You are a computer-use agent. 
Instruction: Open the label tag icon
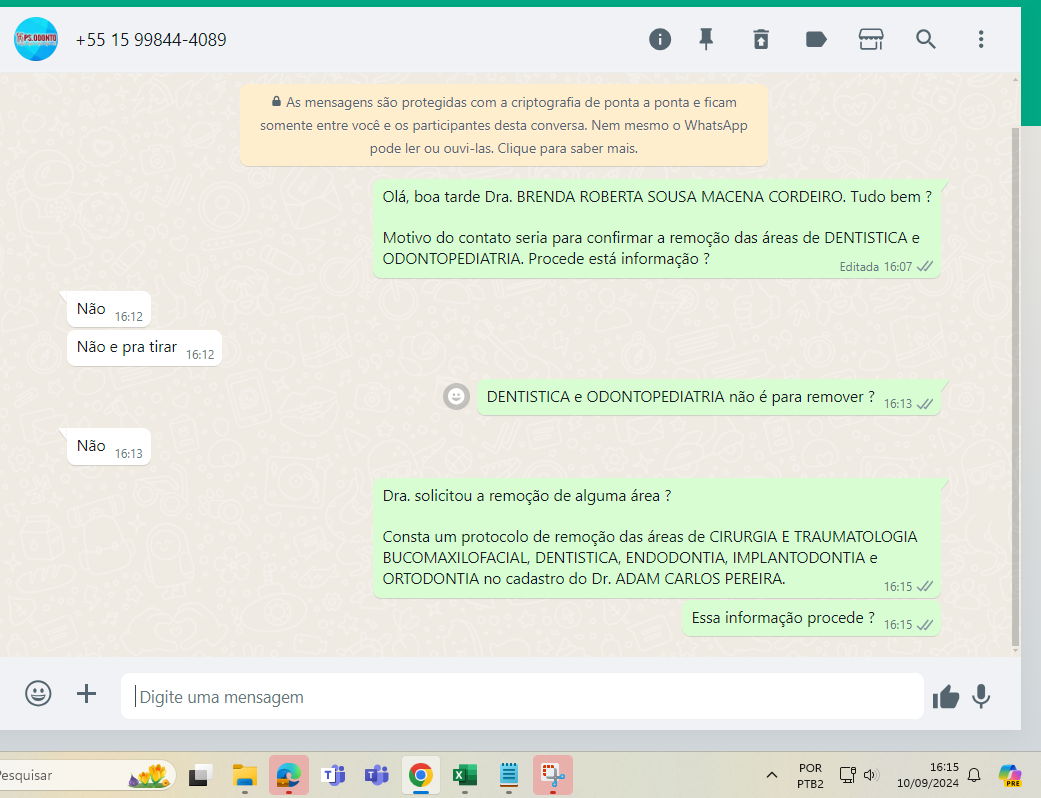click(x=816, y=39)
